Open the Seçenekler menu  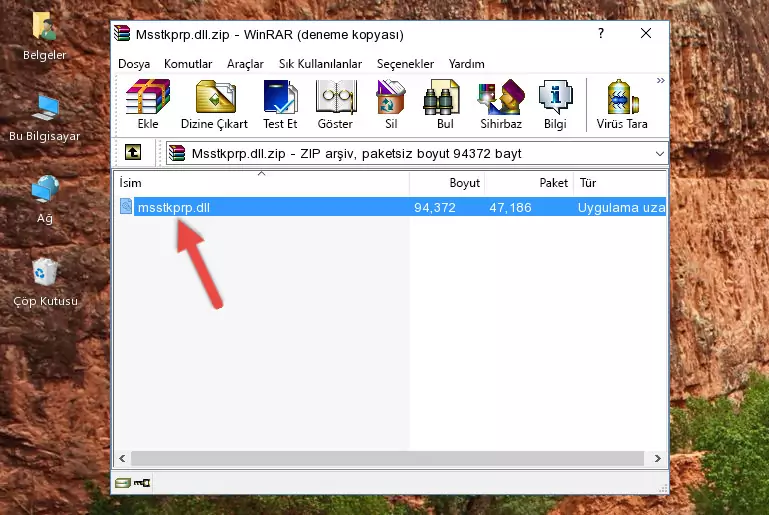[x=405, y=64]
